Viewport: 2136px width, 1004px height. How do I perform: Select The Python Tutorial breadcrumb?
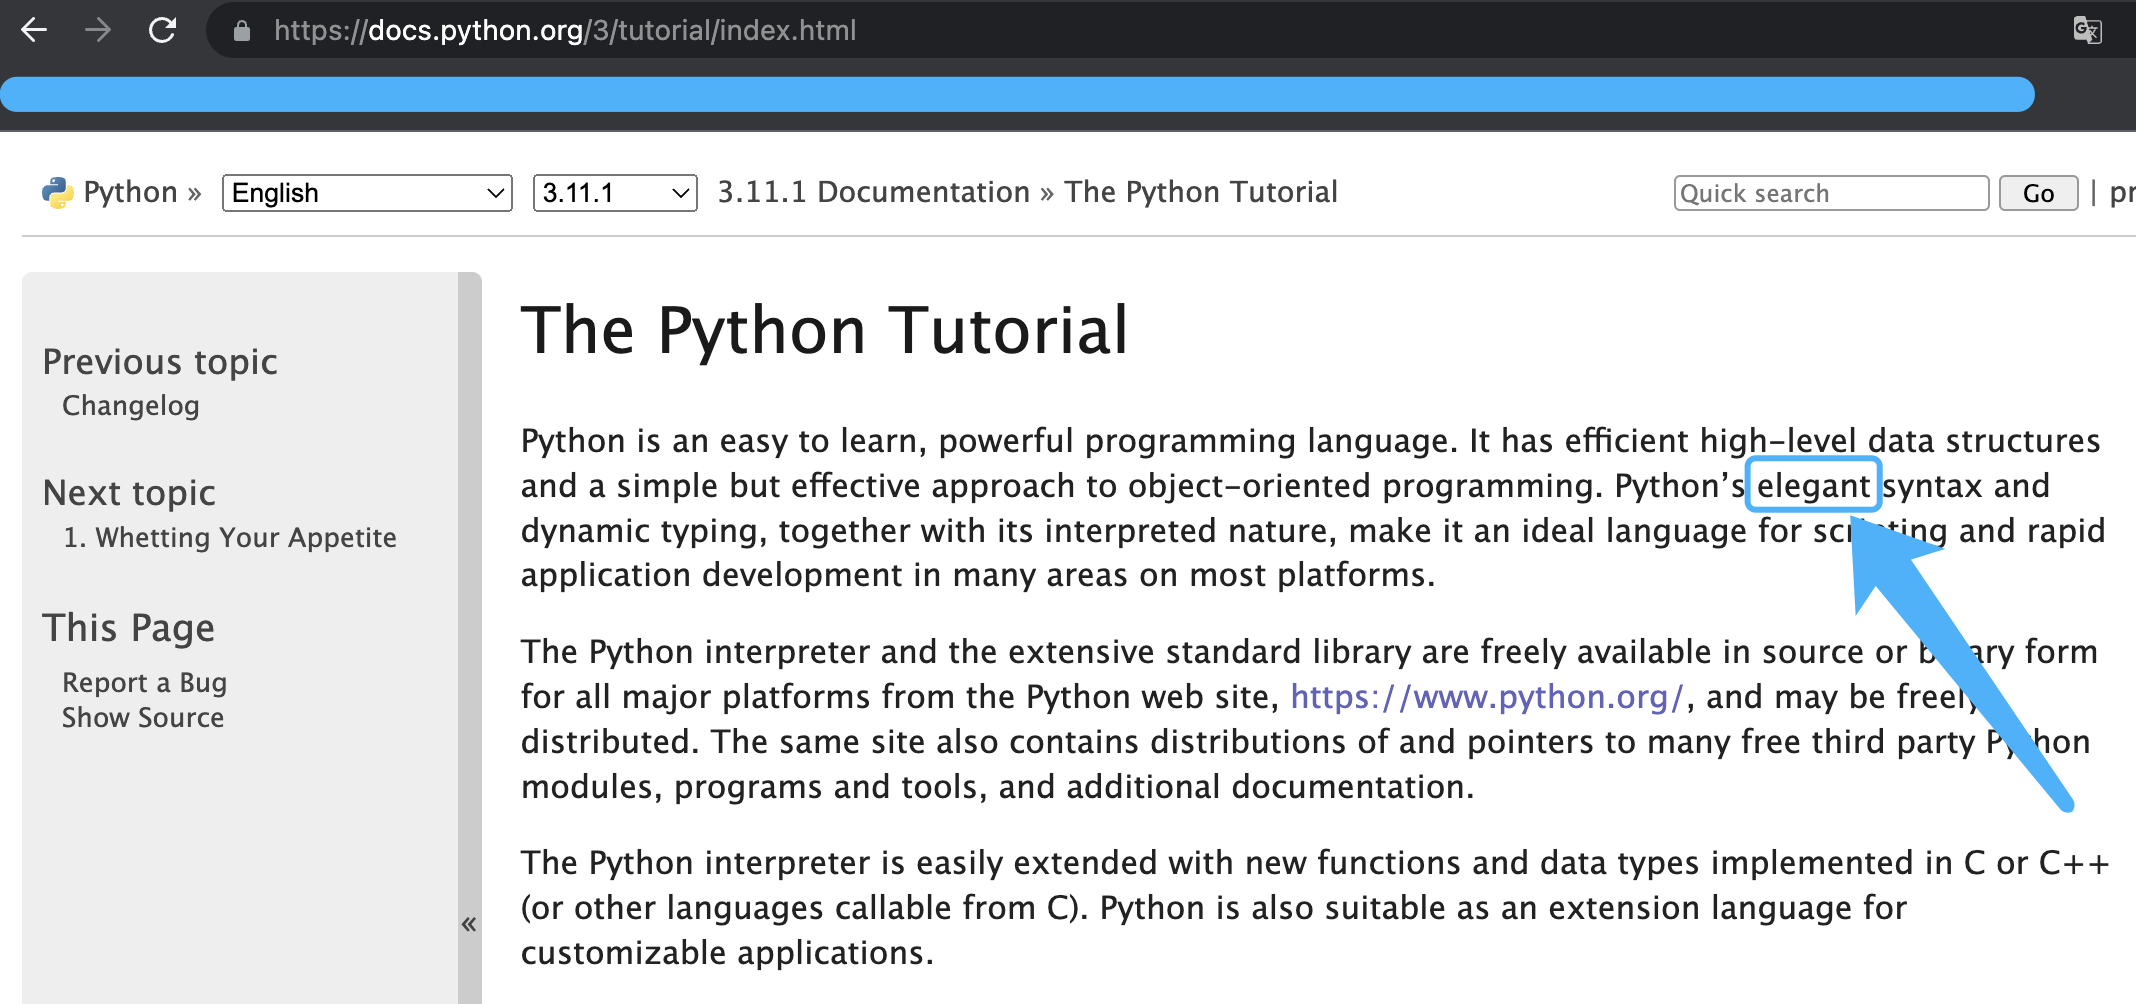(1200, 192)
